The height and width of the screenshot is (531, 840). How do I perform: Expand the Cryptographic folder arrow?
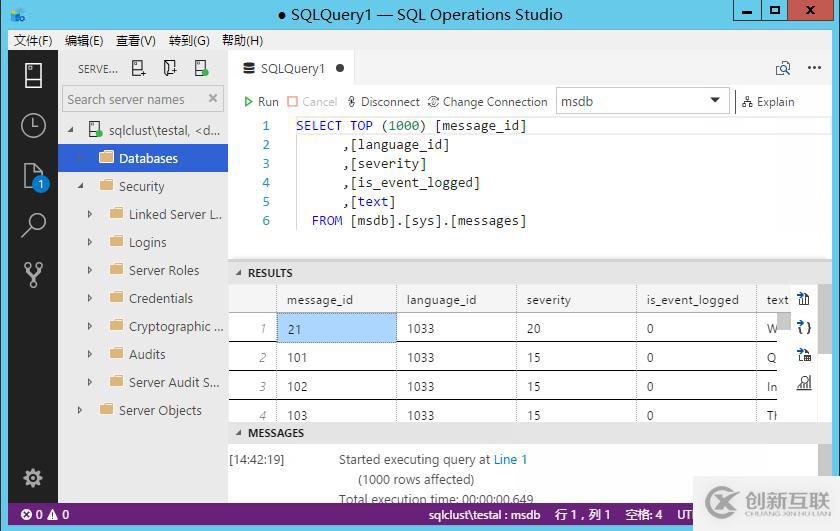pyautogui.click(x=89, y=326)
